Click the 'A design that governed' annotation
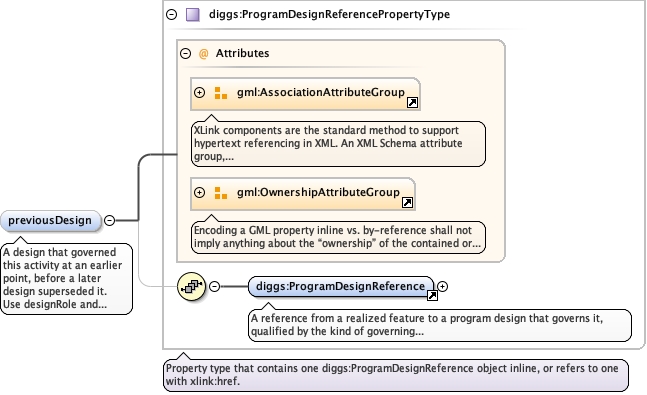The height and width of the screenshot is (395, 647). 66,279
